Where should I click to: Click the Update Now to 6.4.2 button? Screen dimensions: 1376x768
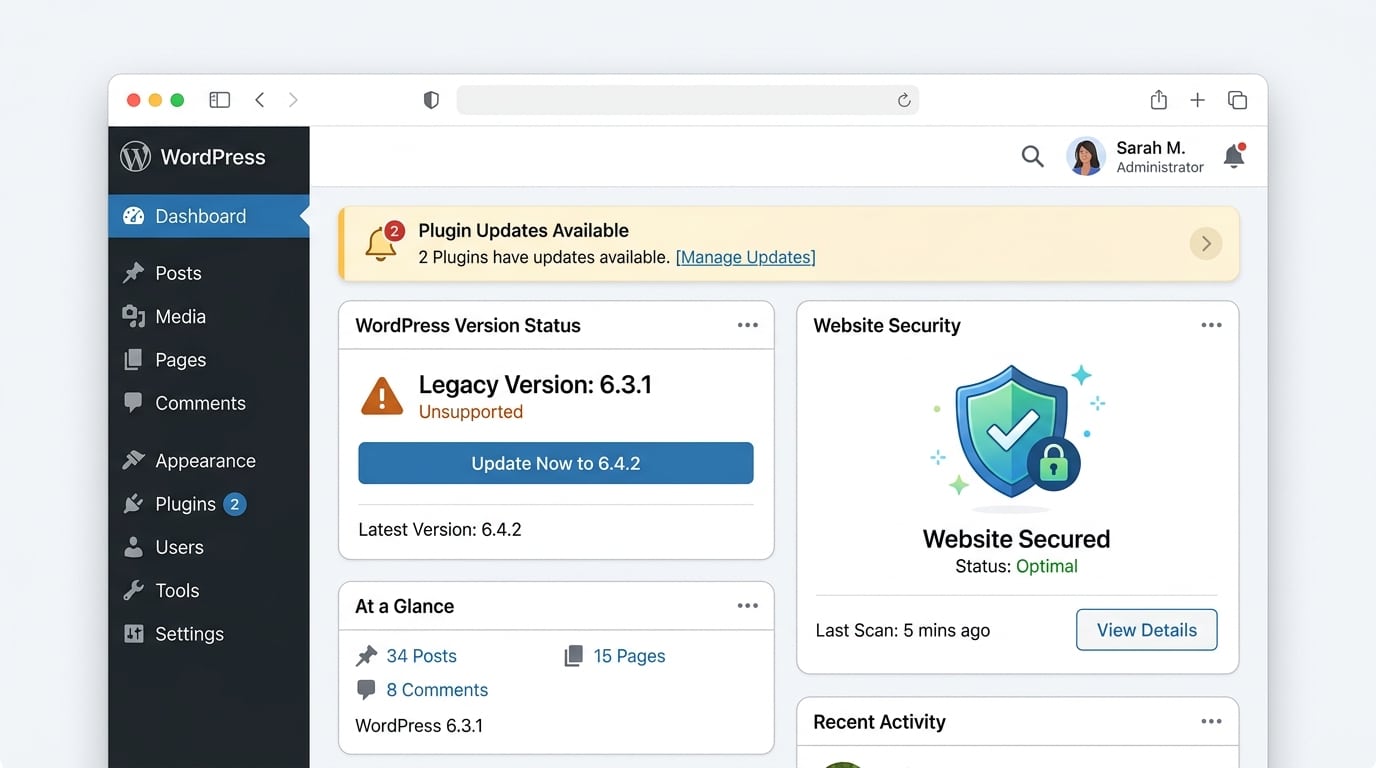(555, 463)
